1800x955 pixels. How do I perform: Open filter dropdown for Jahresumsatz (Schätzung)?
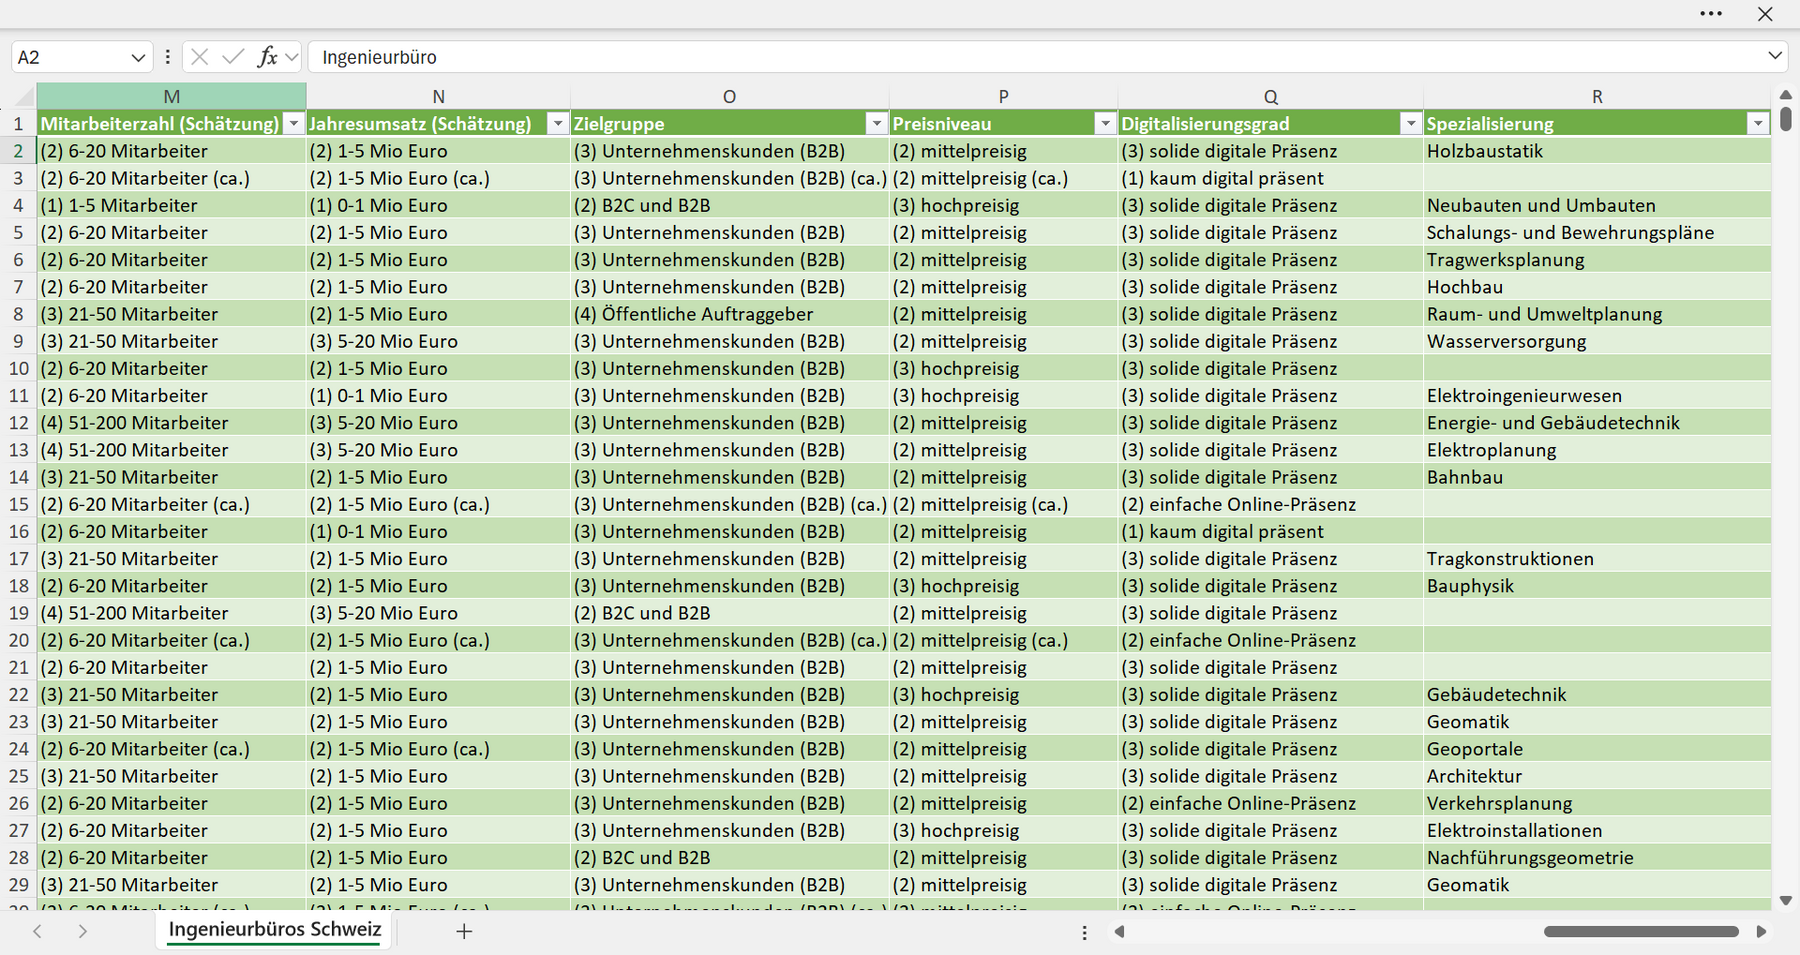(x=557, y=124)
